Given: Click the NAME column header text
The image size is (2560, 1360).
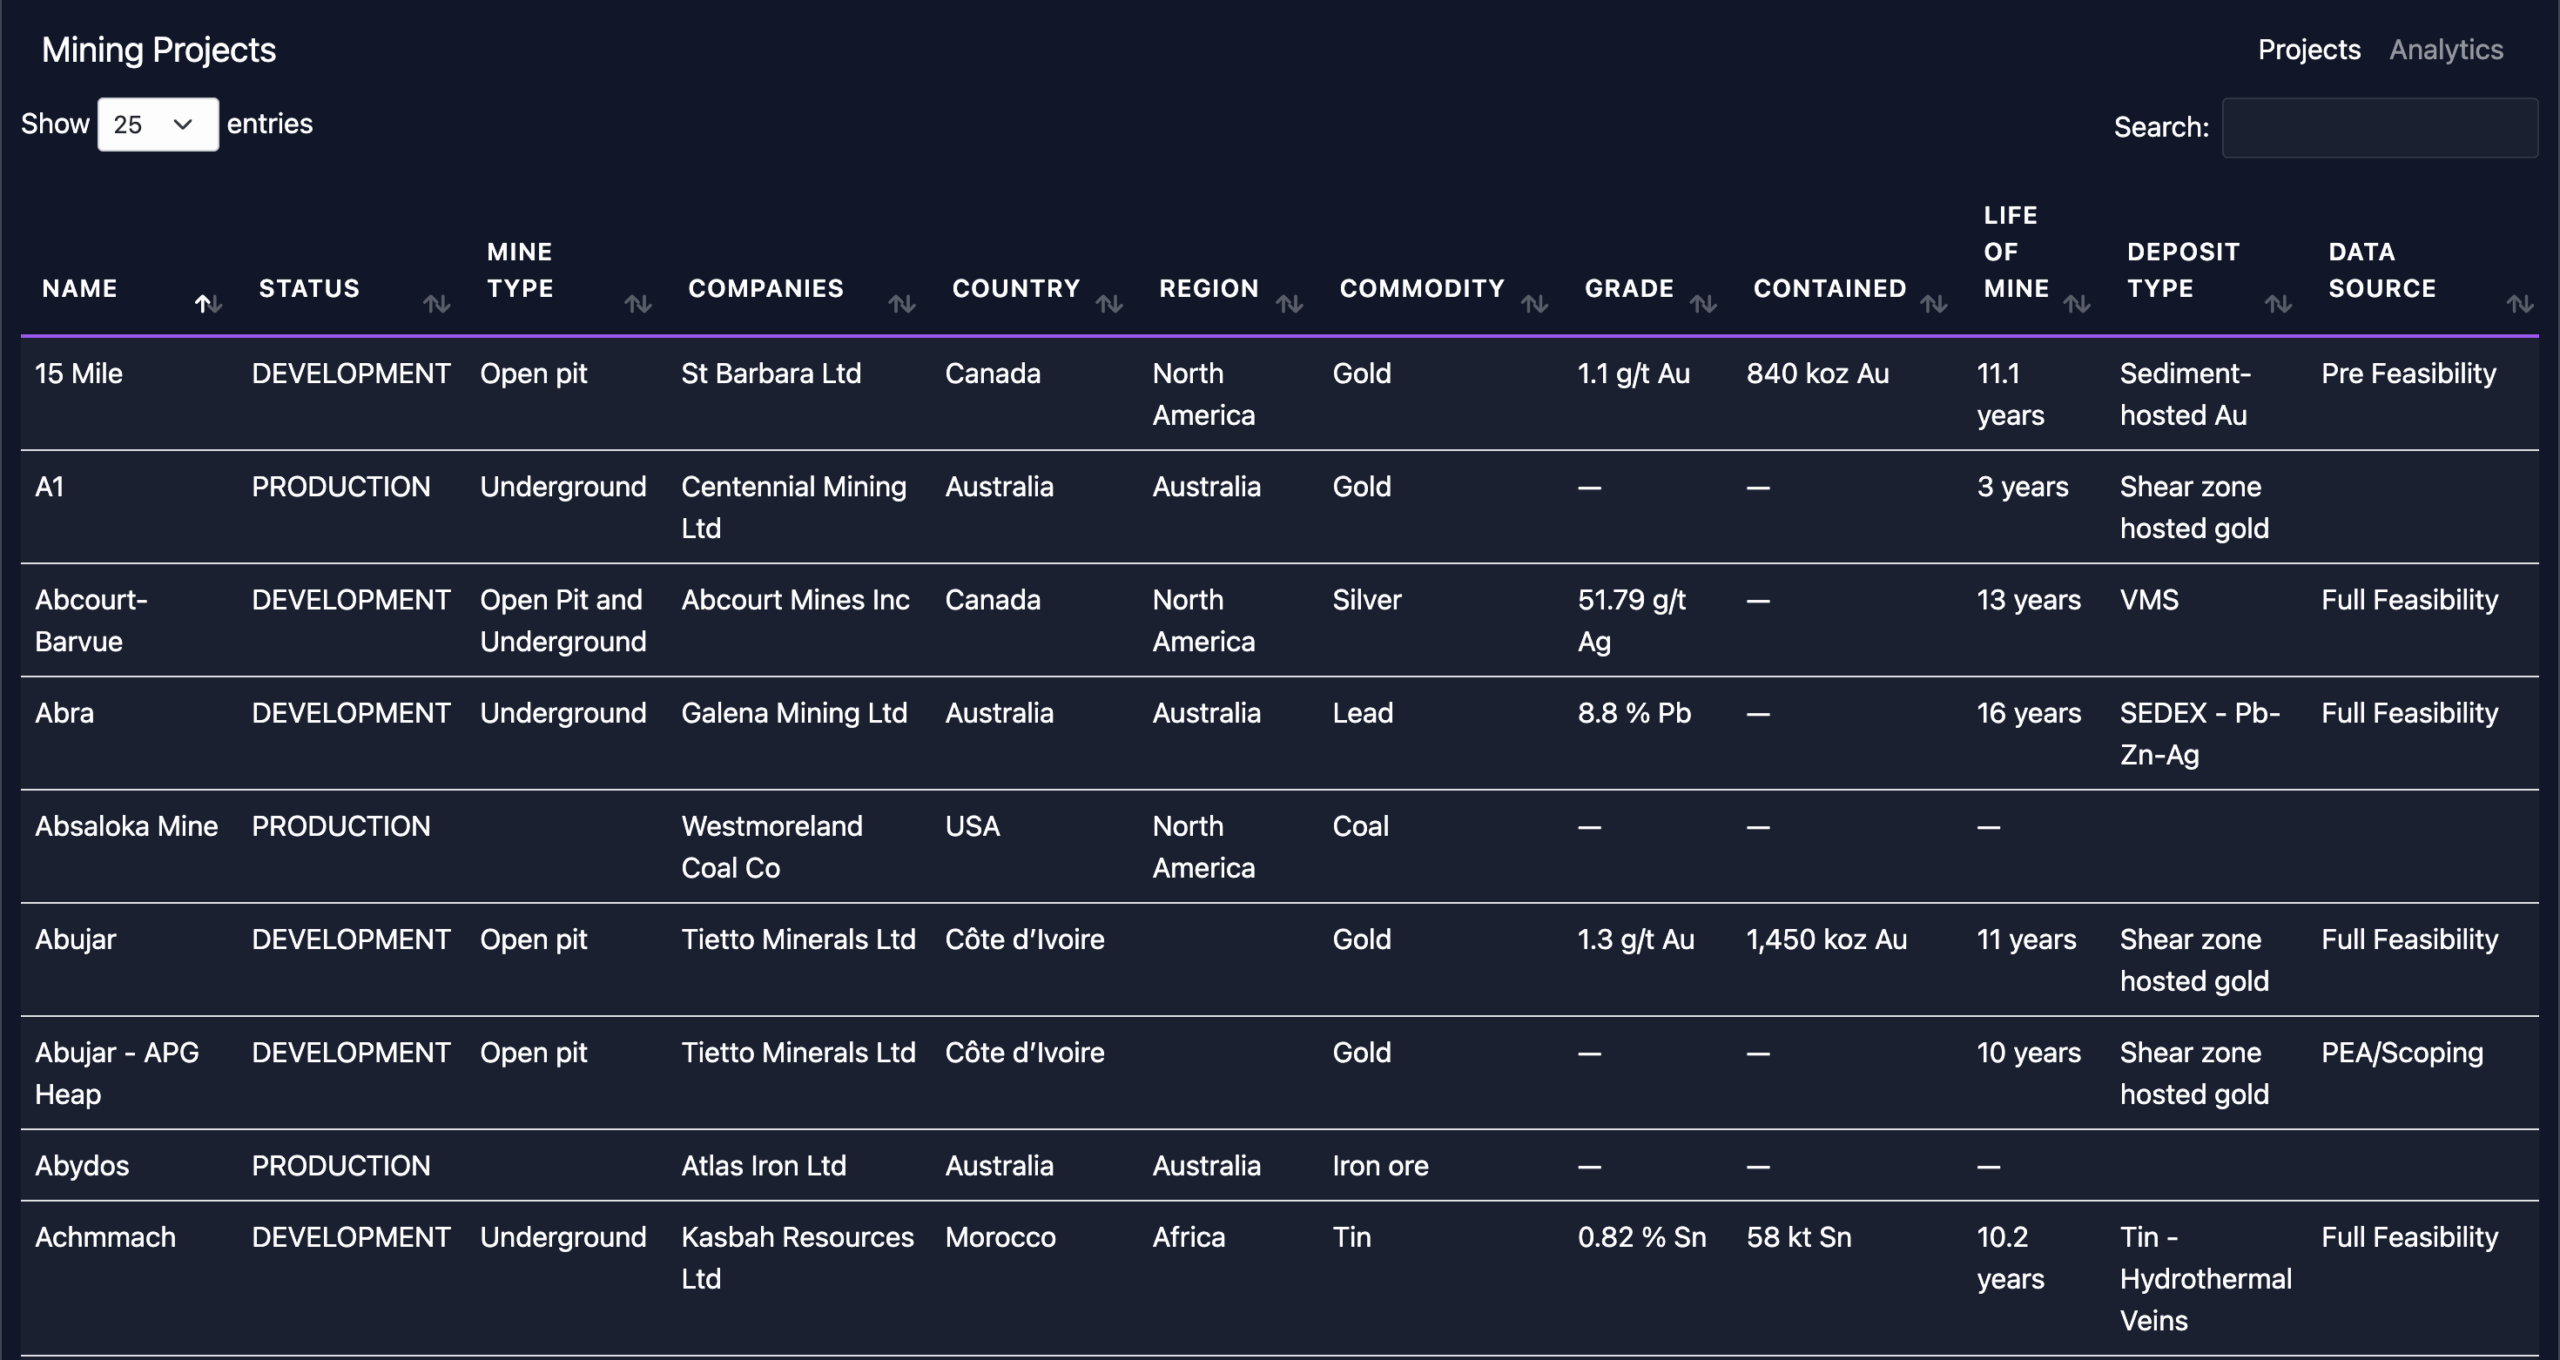Looking at the screenshot, I should 80,288.
